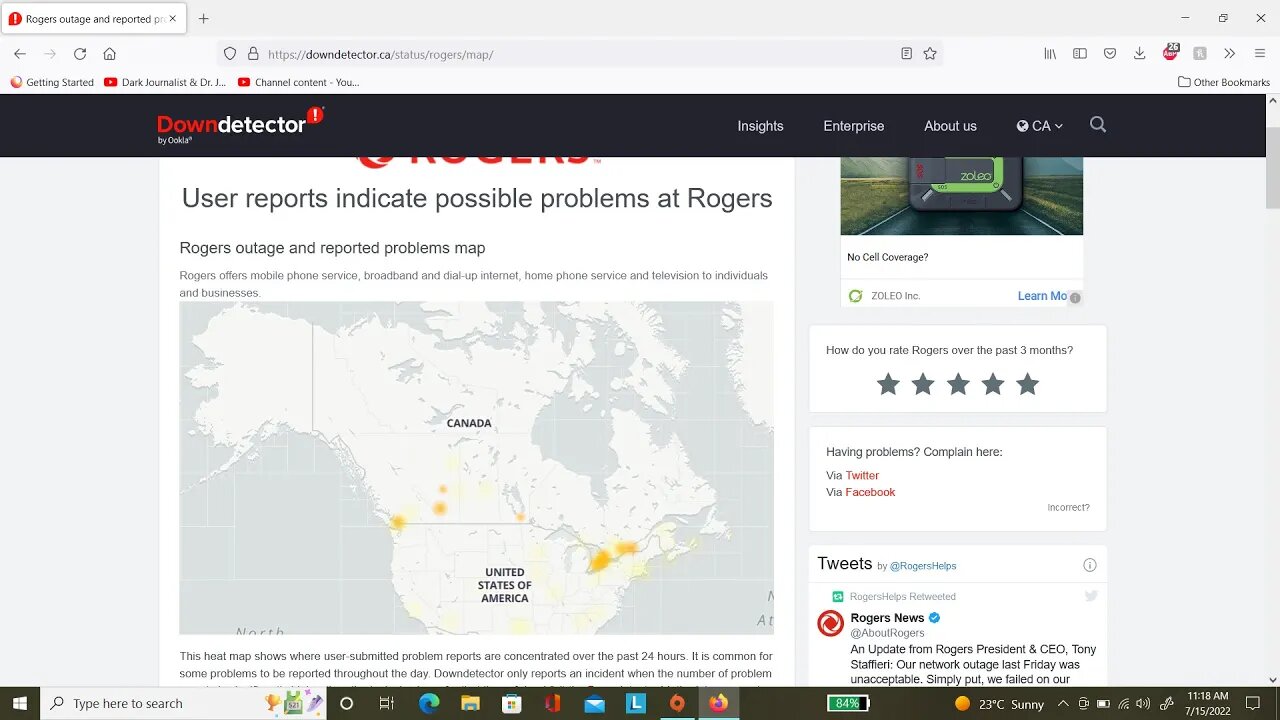Launch Microsoft Edge from taskbar
Image resolution: width=1280 pixels, height=720 pixels.
pyautogui.click(x=429, y=703)
